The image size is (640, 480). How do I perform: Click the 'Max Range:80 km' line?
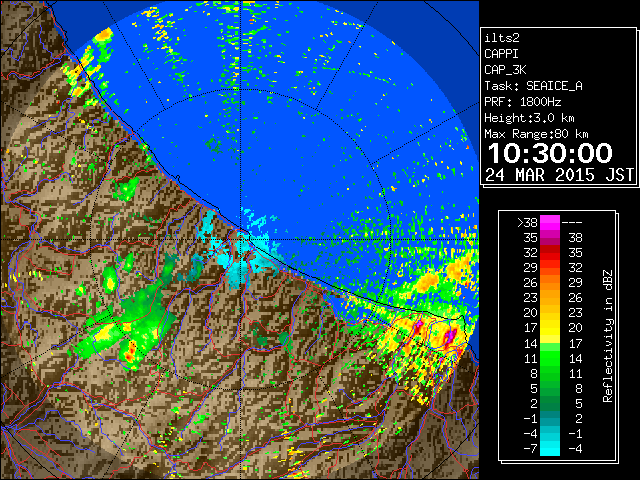pyautogui.click(x=536, y=134)
